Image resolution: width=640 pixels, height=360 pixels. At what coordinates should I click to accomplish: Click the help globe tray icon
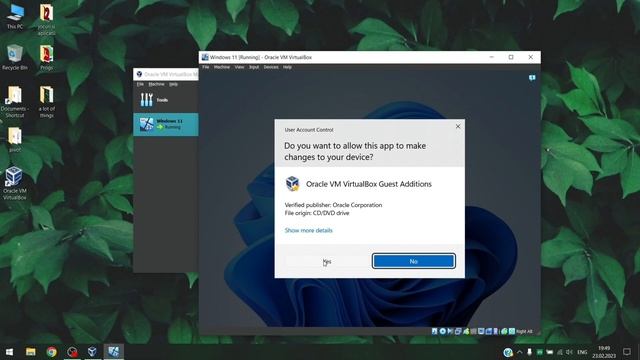508,352
